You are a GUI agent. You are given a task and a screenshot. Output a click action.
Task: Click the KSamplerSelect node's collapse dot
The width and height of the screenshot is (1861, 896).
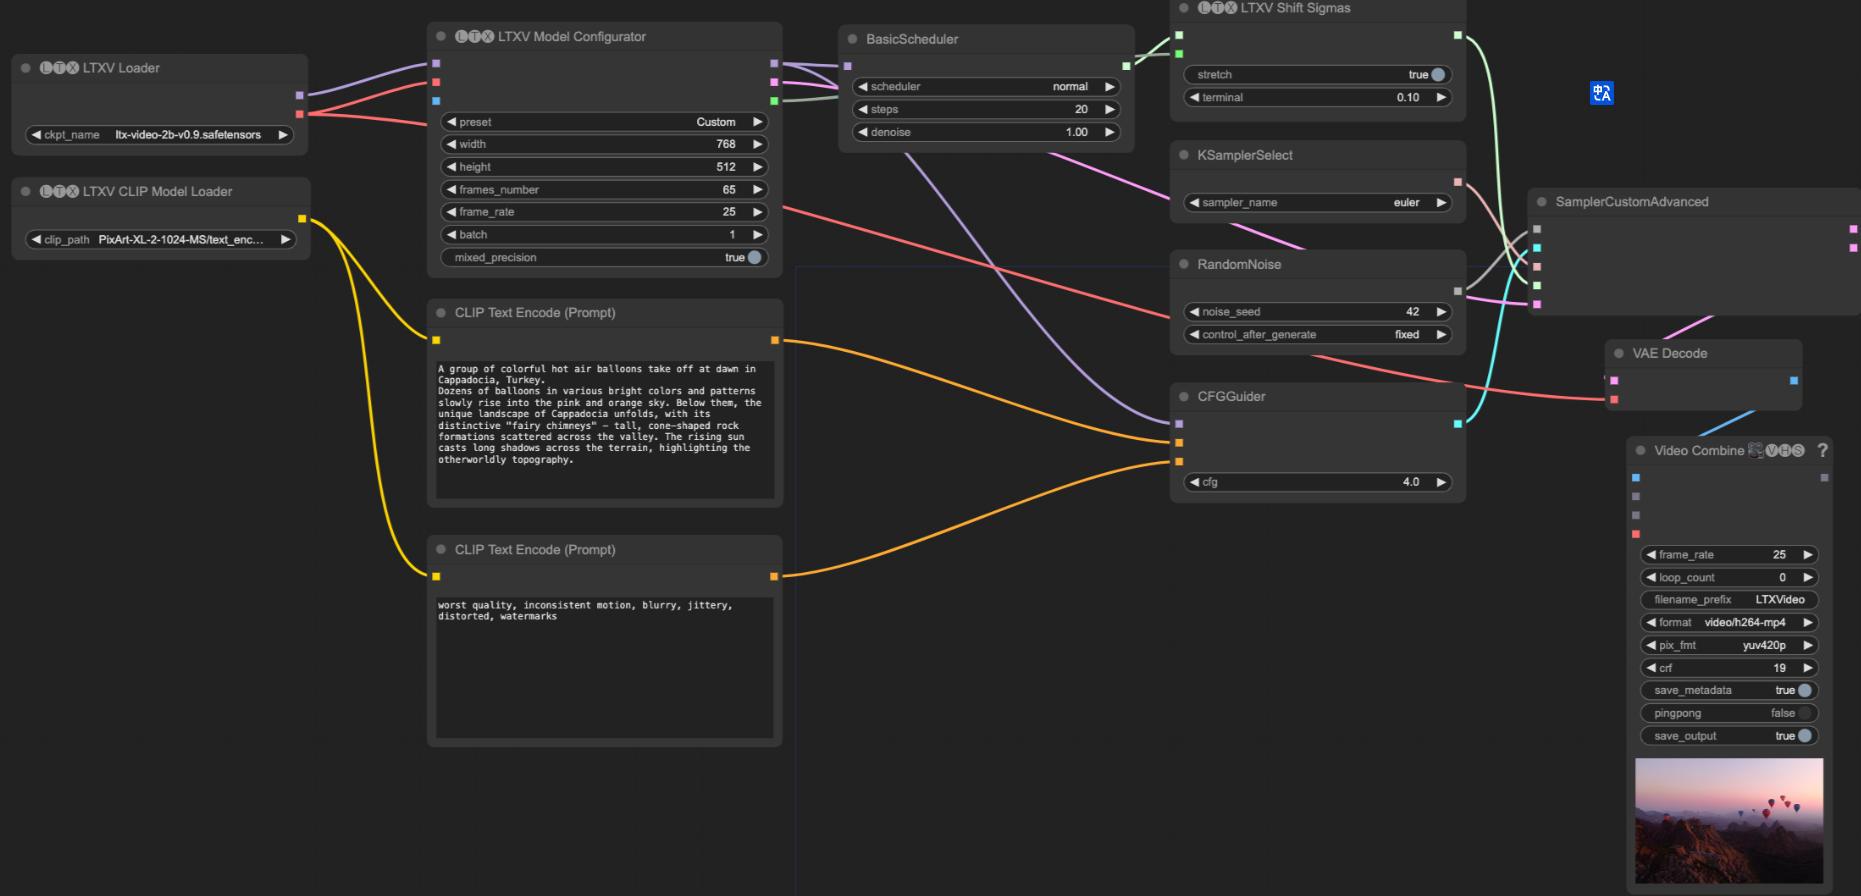1184,156
